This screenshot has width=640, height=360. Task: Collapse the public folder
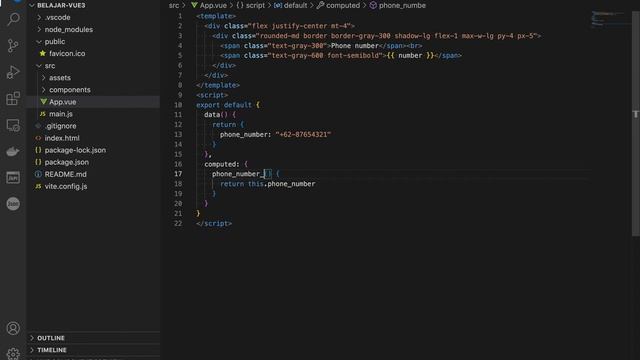pos(39,42)
